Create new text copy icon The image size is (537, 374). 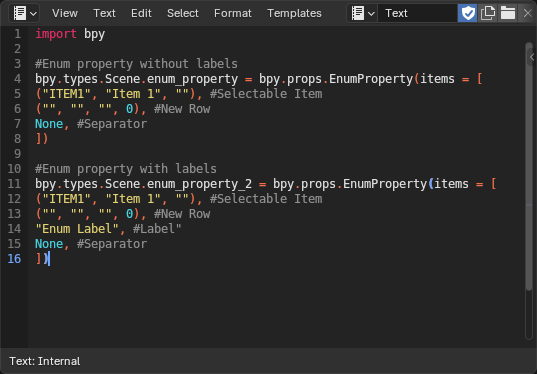pos(488,13)
